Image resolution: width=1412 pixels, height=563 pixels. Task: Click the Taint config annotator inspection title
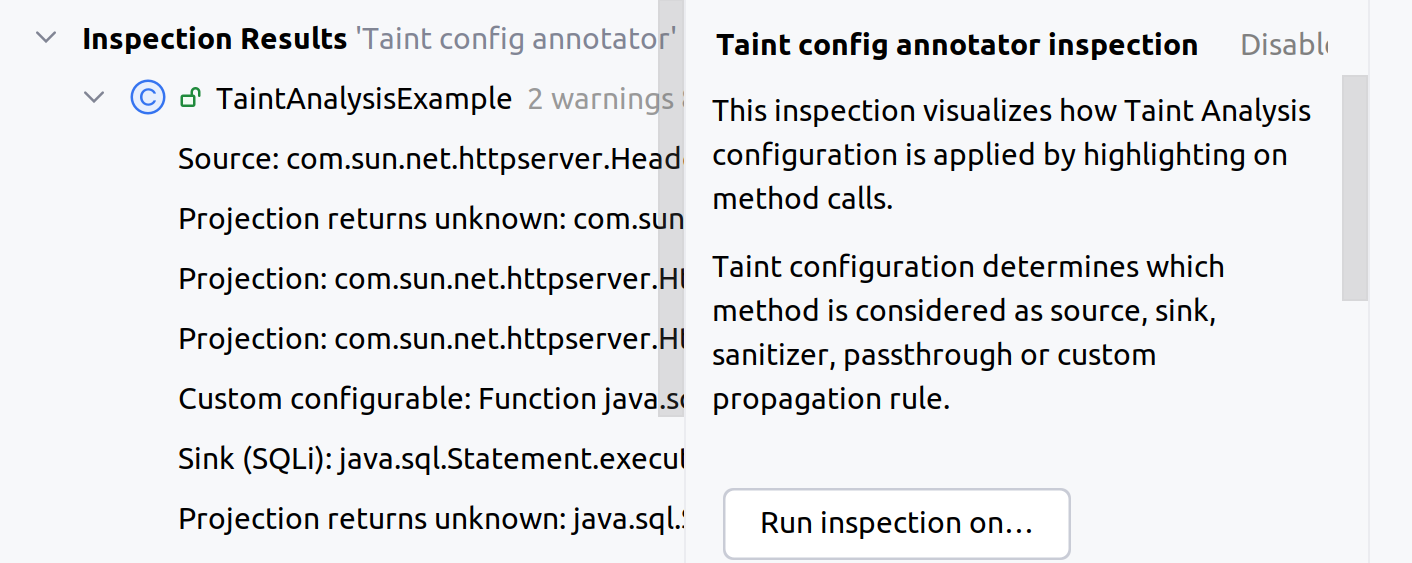pos(957,45)
